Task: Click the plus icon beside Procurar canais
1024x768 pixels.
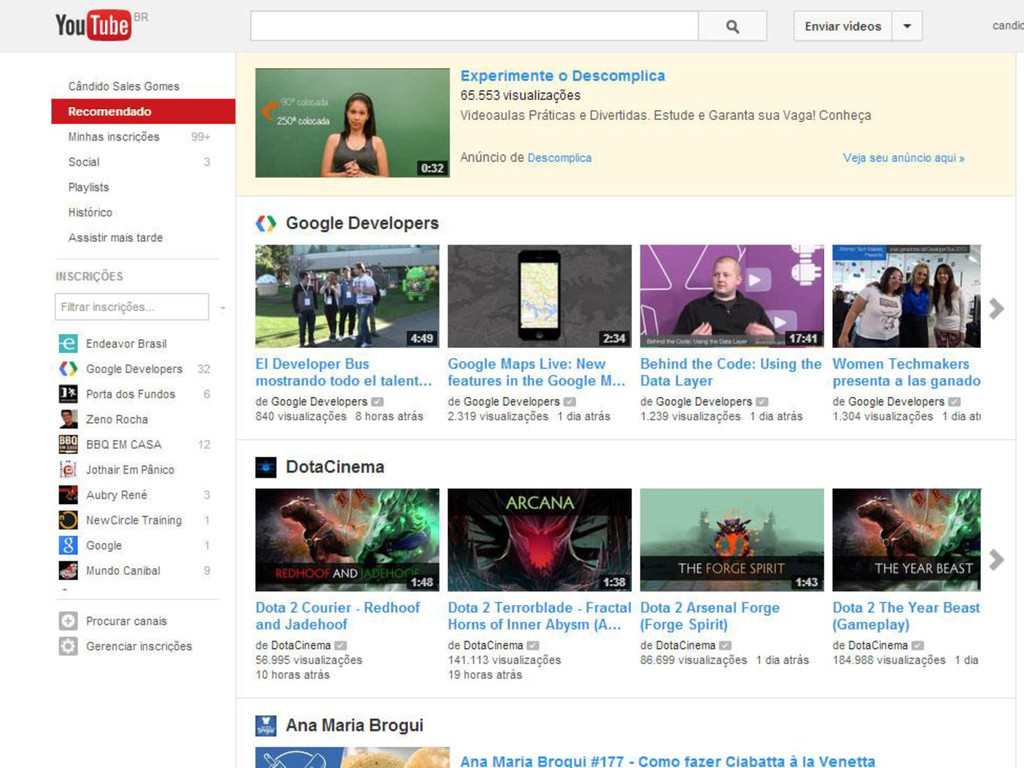Action: [68, 621]
